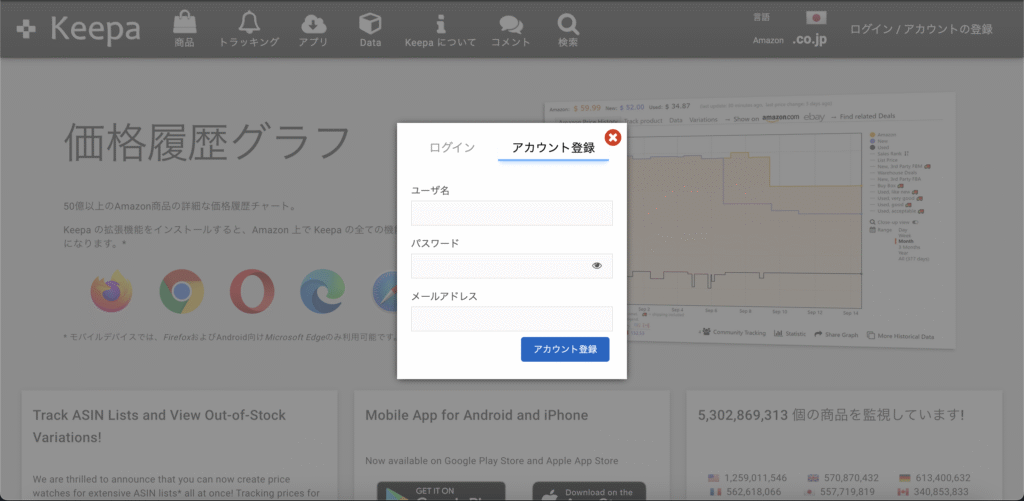1024x501 pixels.
Task: Click More Historical Data in graph
Action: (901, 336)
